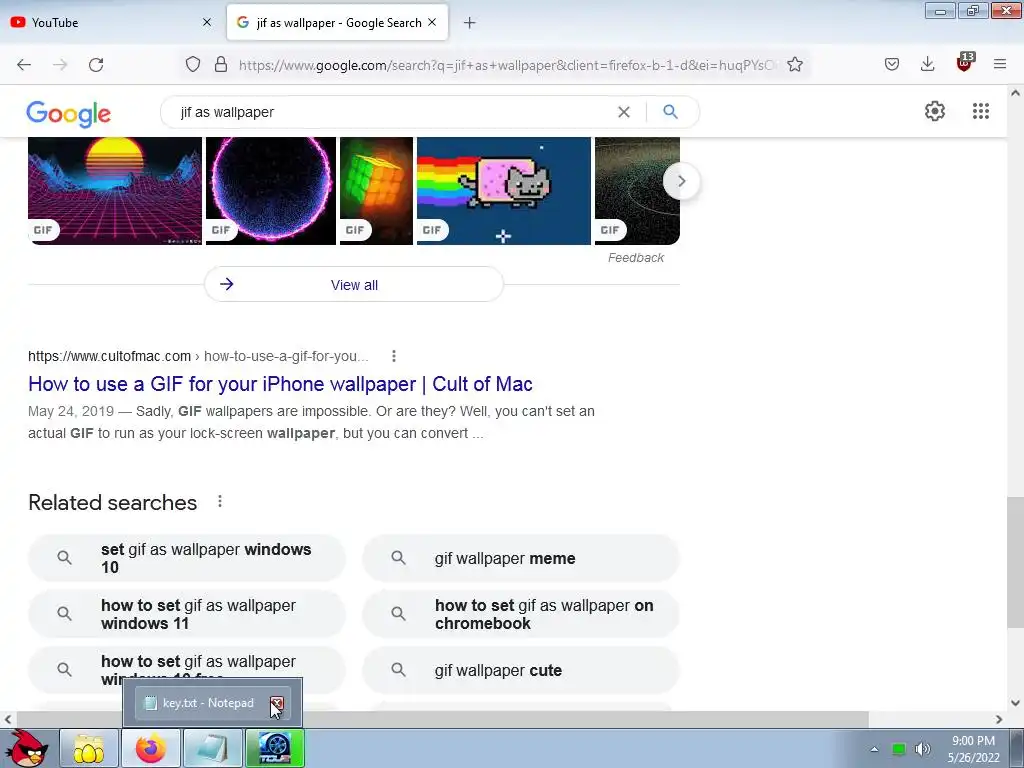This screenshot has height=768, width=1024.
Task: Run search with the magnifier button
Action: (x=670, y=112)
